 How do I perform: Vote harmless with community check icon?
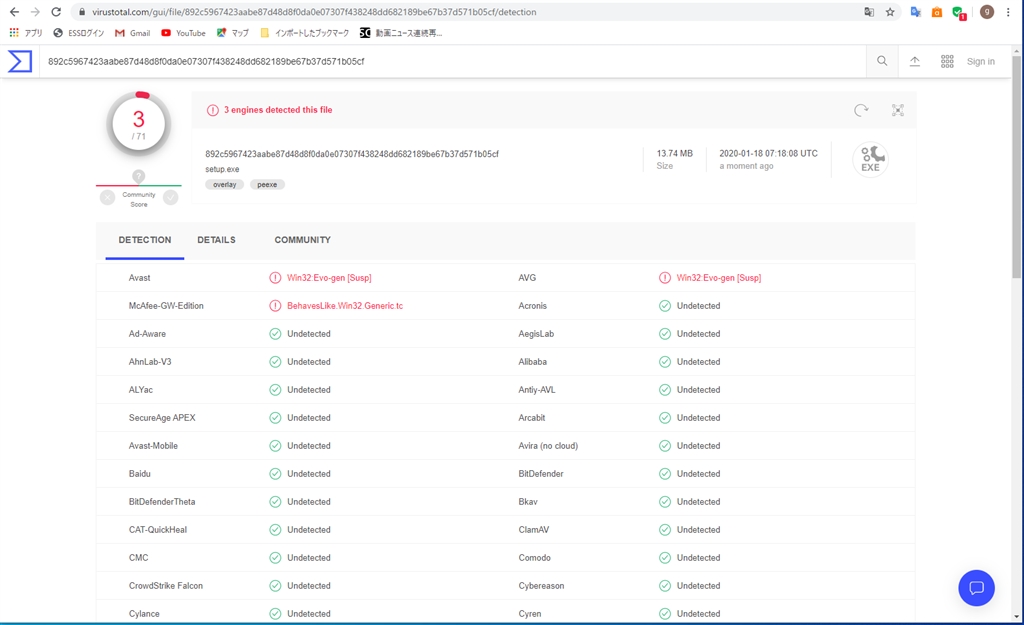tap(170, 197)
